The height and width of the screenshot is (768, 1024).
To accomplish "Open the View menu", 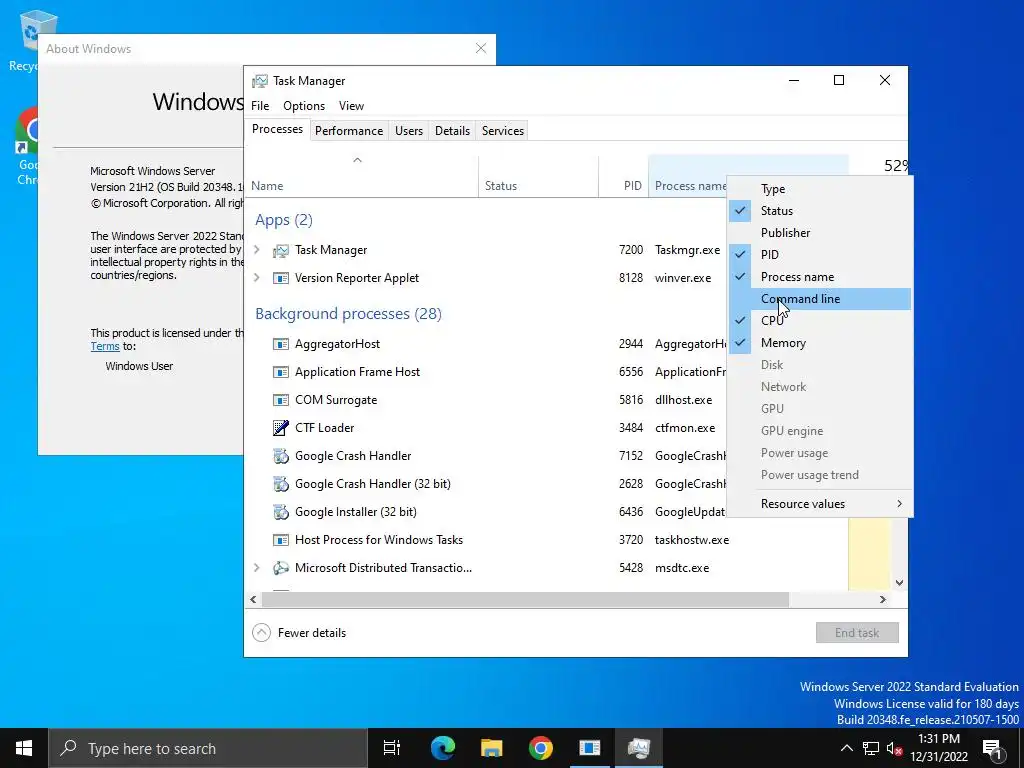I will click(351, 106).
